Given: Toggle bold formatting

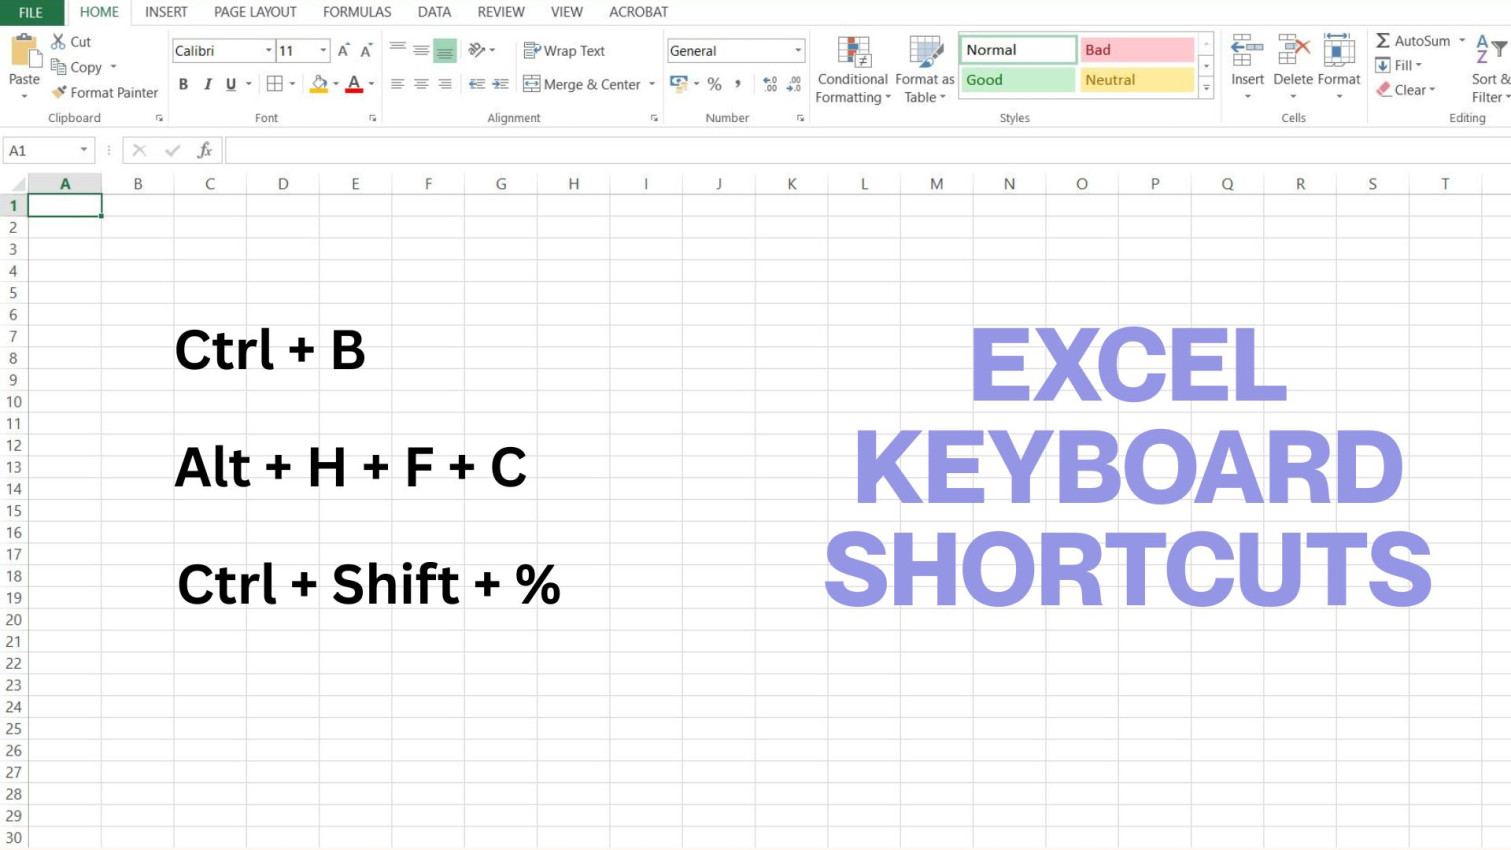Looking at the screenshot, I should pos(183,84).
